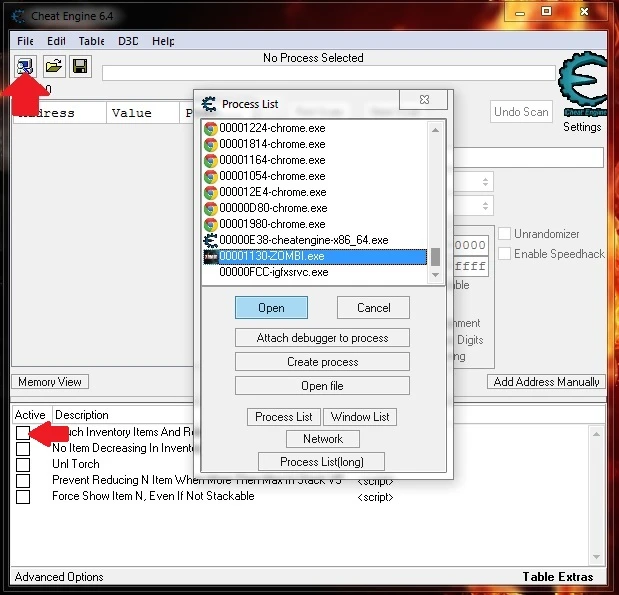Open the Table menu

coord(91,41)
